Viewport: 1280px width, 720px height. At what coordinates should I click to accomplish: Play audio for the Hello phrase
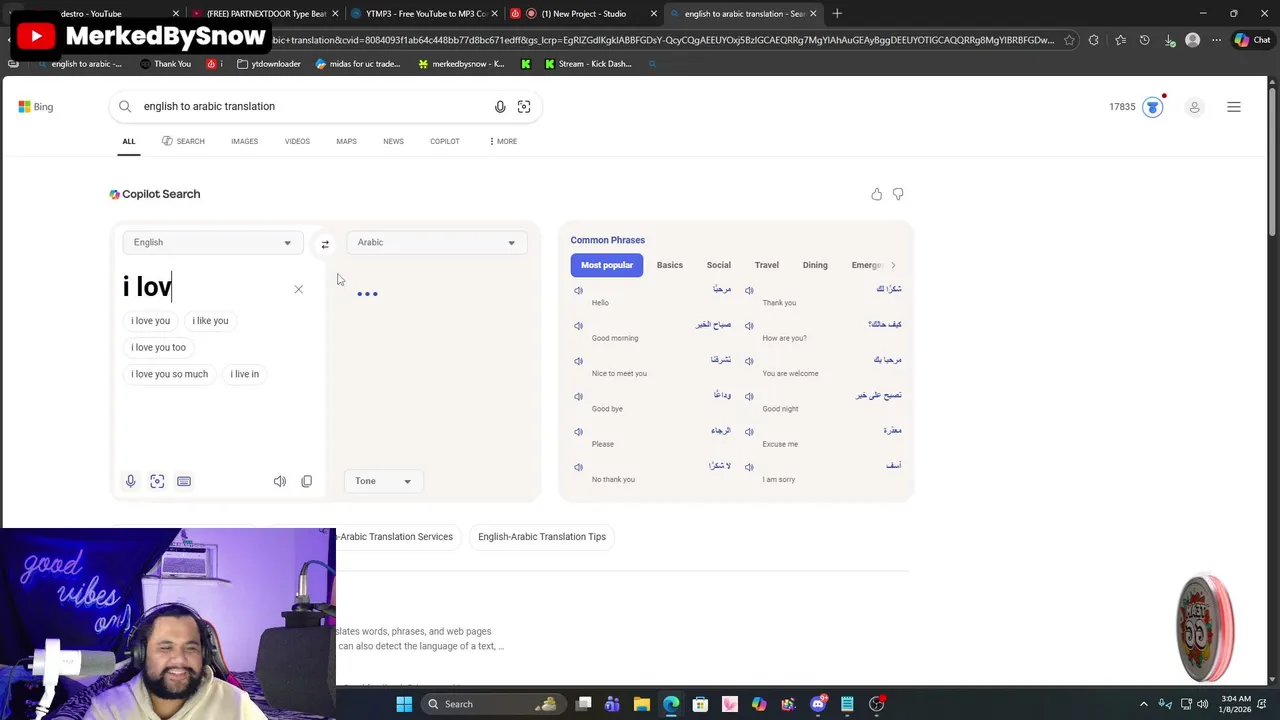[578, 290]
